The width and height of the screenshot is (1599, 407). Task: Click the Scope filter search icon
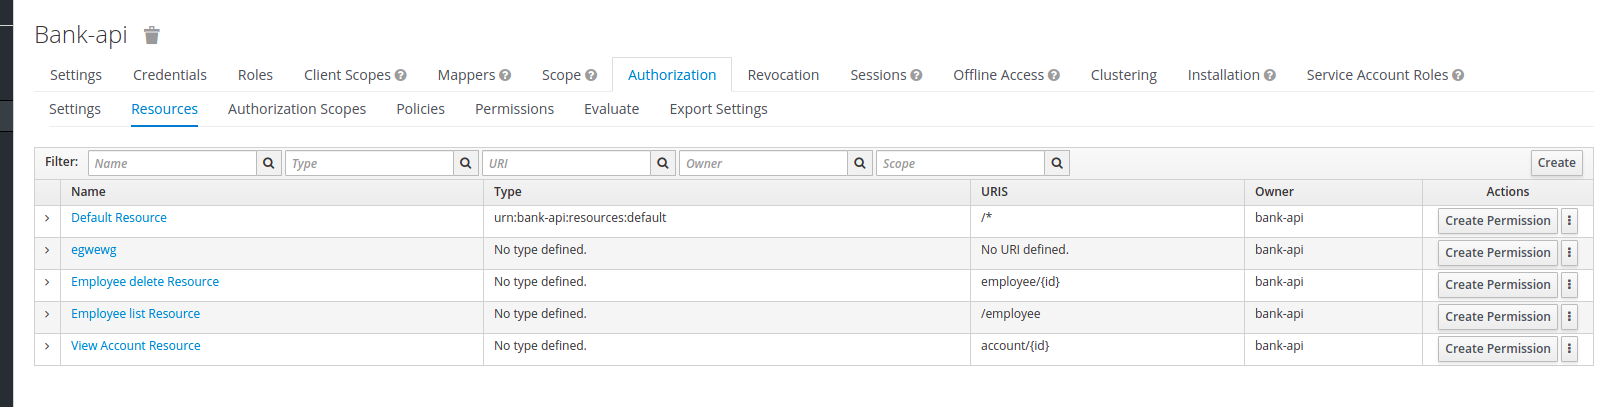1056,163
